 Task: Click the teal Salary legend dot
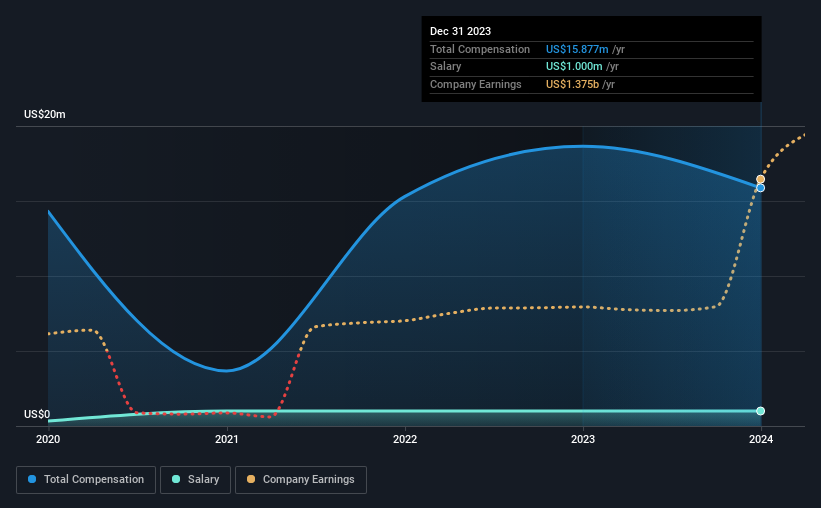176,479
